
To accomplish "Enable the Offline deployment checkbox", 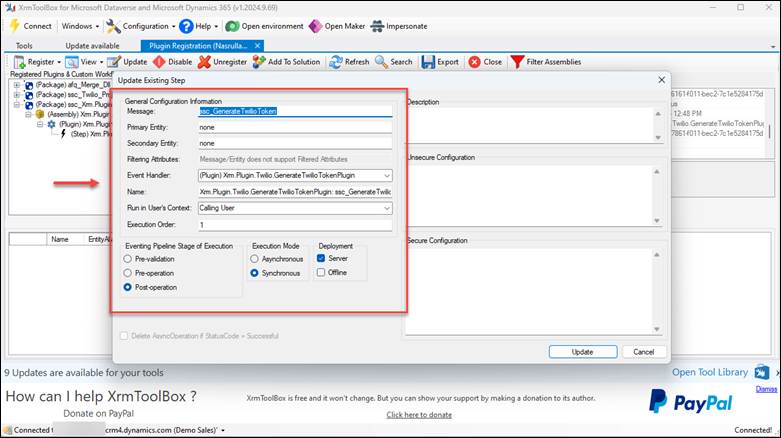I will (321, 272).
